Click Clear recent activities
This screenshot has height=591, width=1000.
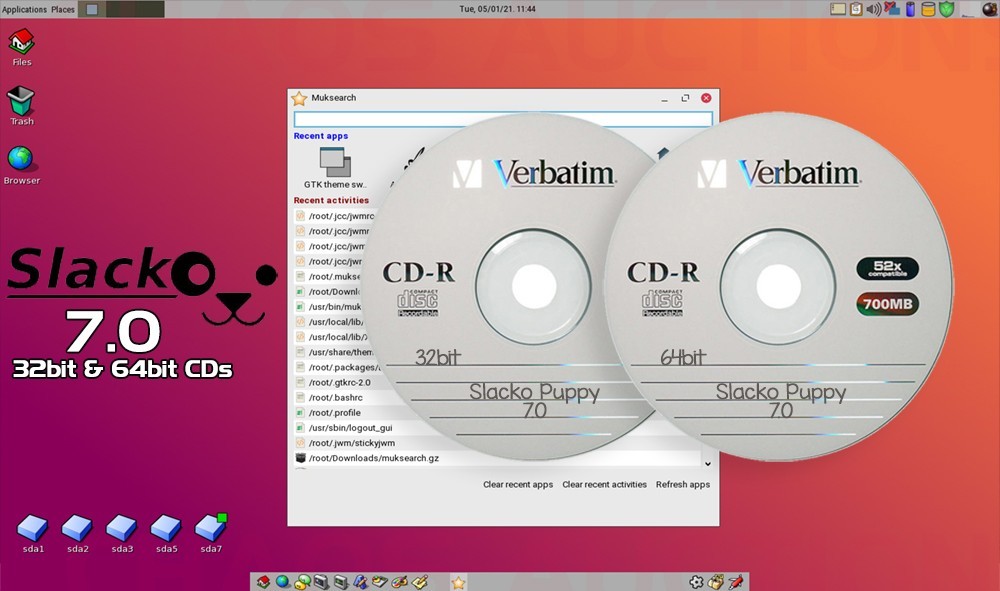[x=604, y=485]
